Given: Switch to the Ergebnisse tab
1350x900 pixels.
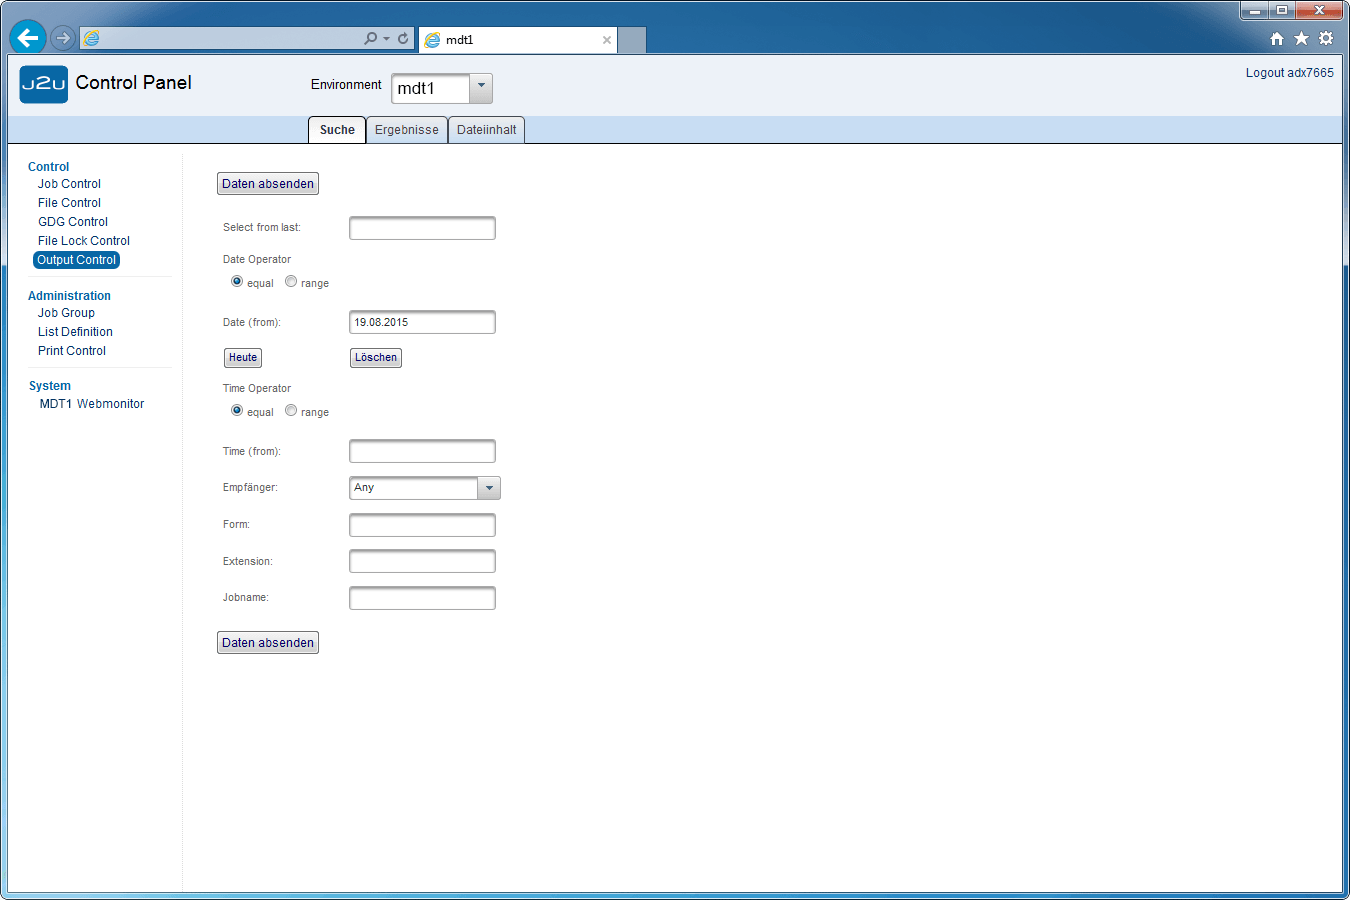Looking at the screenshot, I should [x=406, y=130].
